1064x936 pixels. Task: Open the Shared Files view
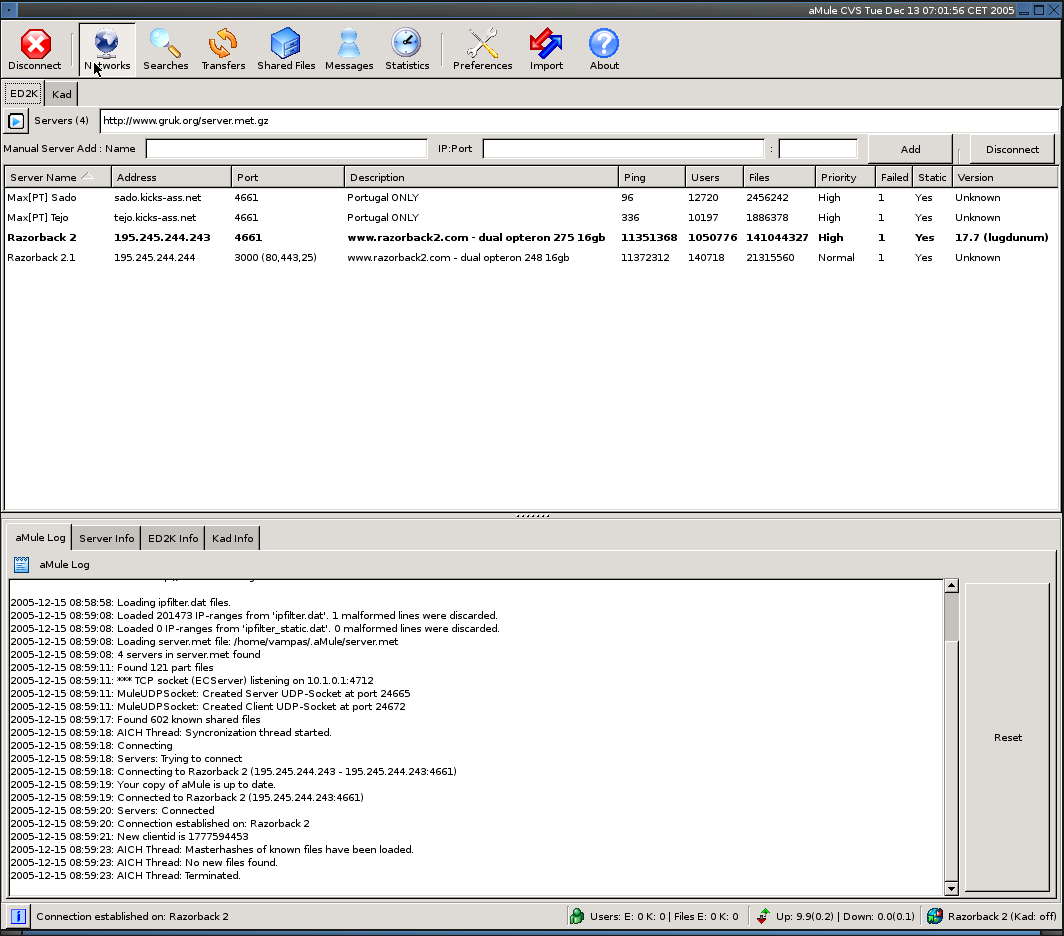286,50
